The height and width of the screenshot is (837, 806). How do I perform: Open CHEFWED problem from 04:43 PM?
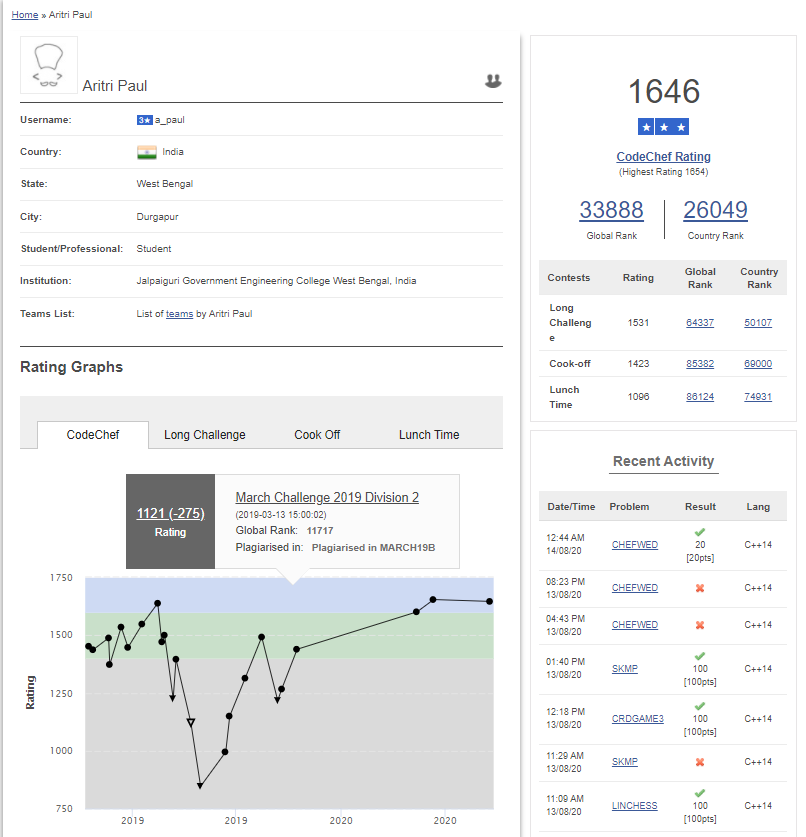[635, 625]
